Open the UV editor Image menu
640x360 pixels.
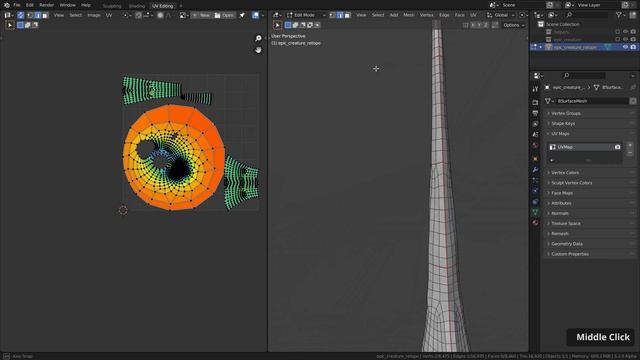[x=93, y=15]
